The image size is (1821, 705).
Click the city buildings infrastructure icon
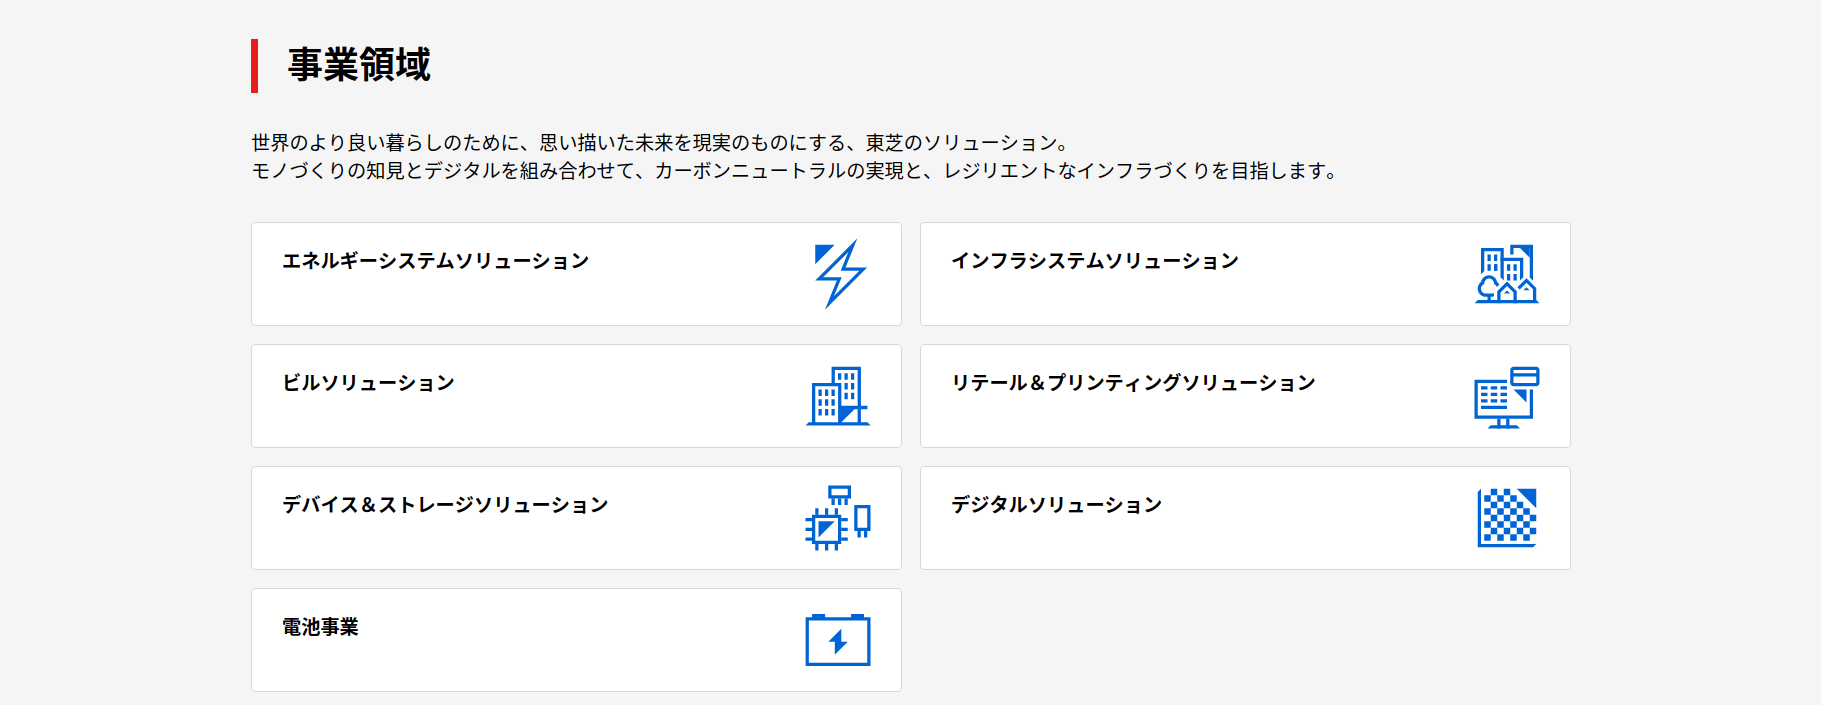[x=1506, y=274]
